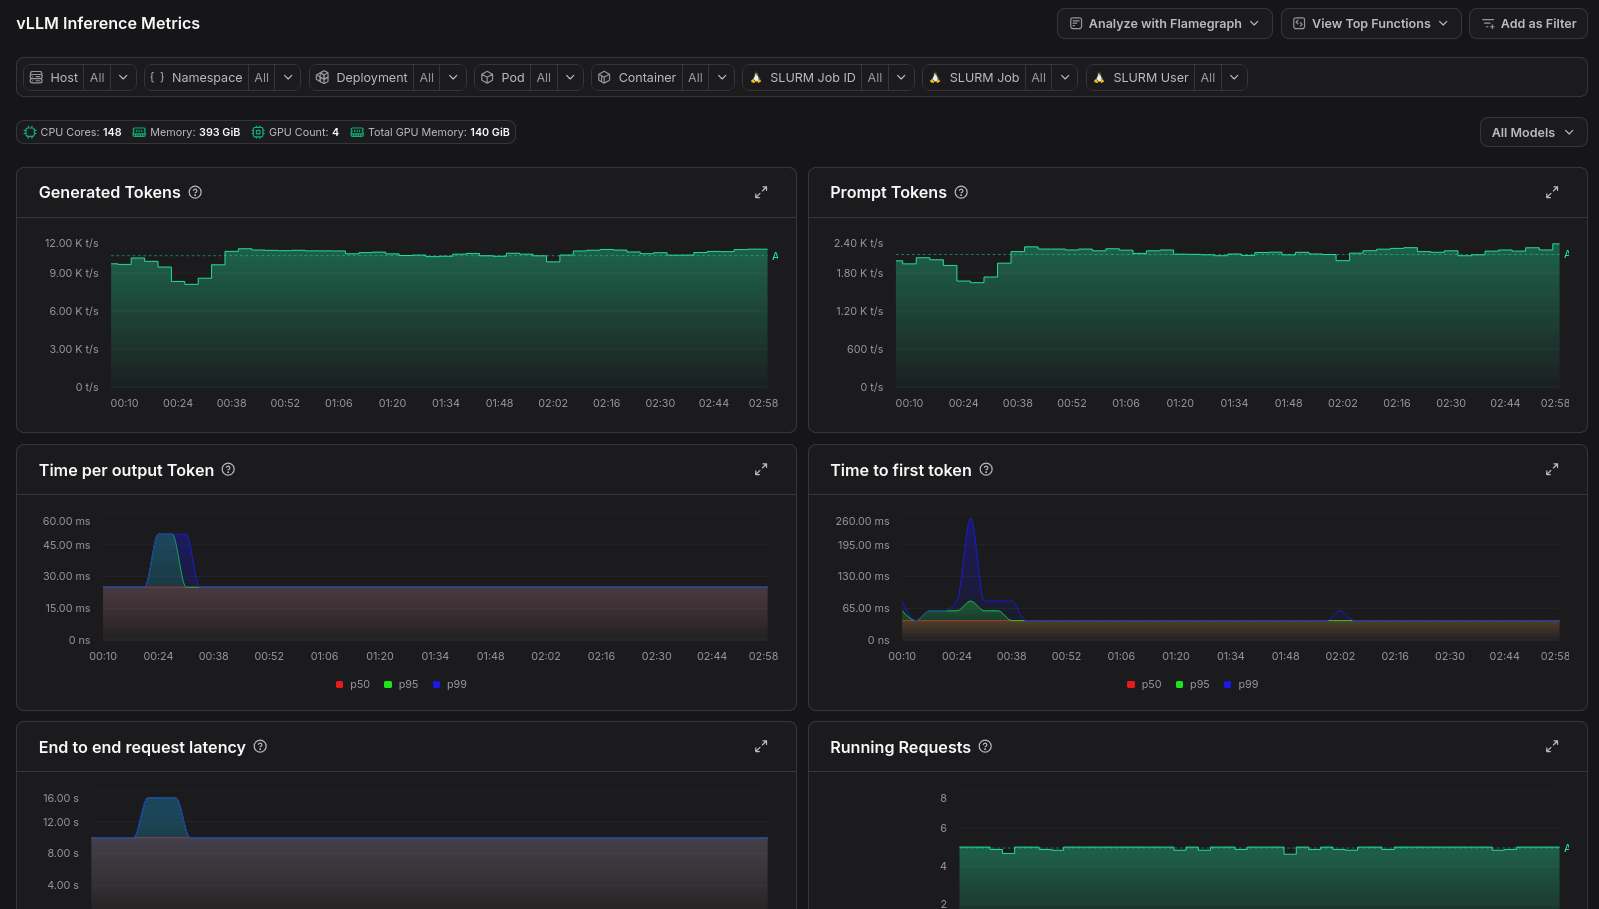Click the Deployment filter cube icon
This screenshot has width=1599, height=909.
click(322, 77)
